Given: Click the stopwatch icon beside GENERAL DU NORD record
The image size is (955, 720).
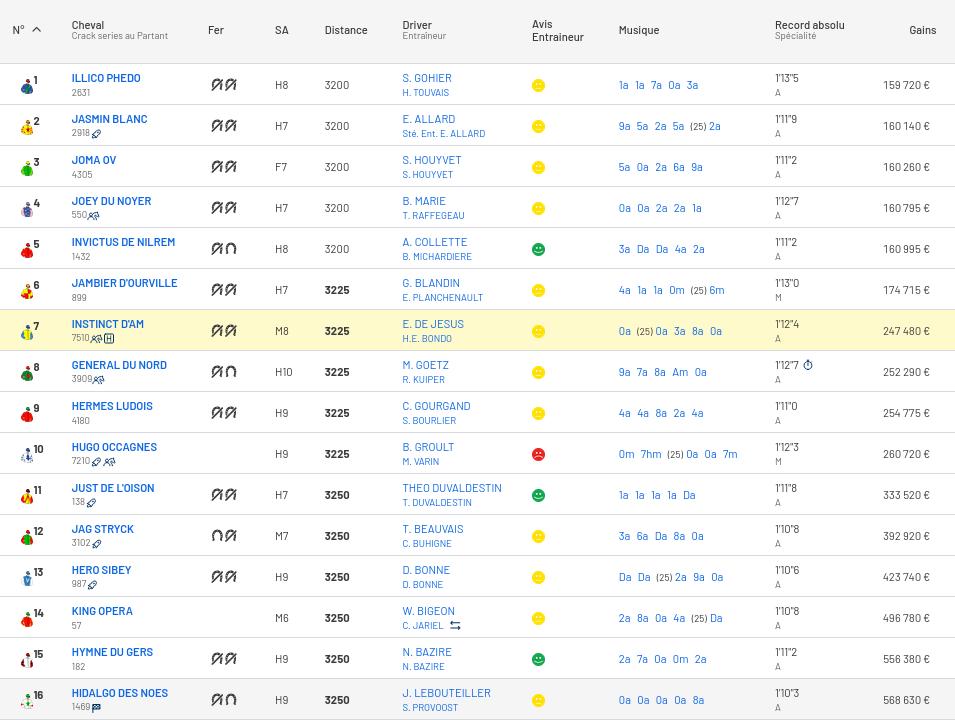Looking at the screenshot, I should pyautogui.click(x=808, y=365).
